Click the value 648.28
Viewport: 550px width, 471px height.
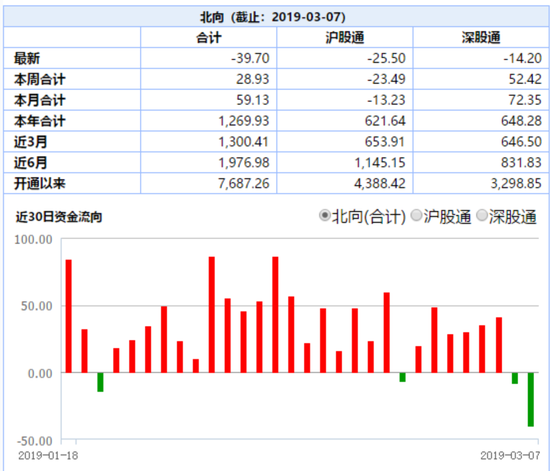point(522,121)
